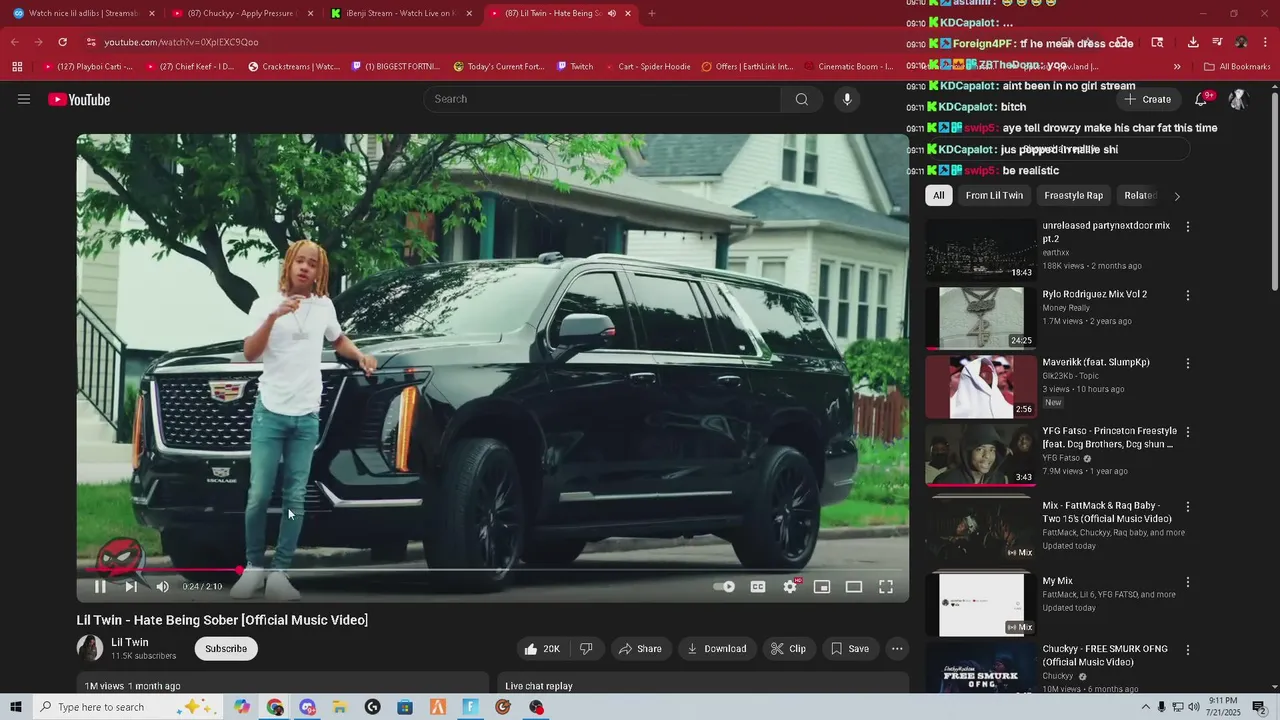Viewport: 1280px width, 720px height.
Task: Toggle full screen video
Action: coord(886,587)
